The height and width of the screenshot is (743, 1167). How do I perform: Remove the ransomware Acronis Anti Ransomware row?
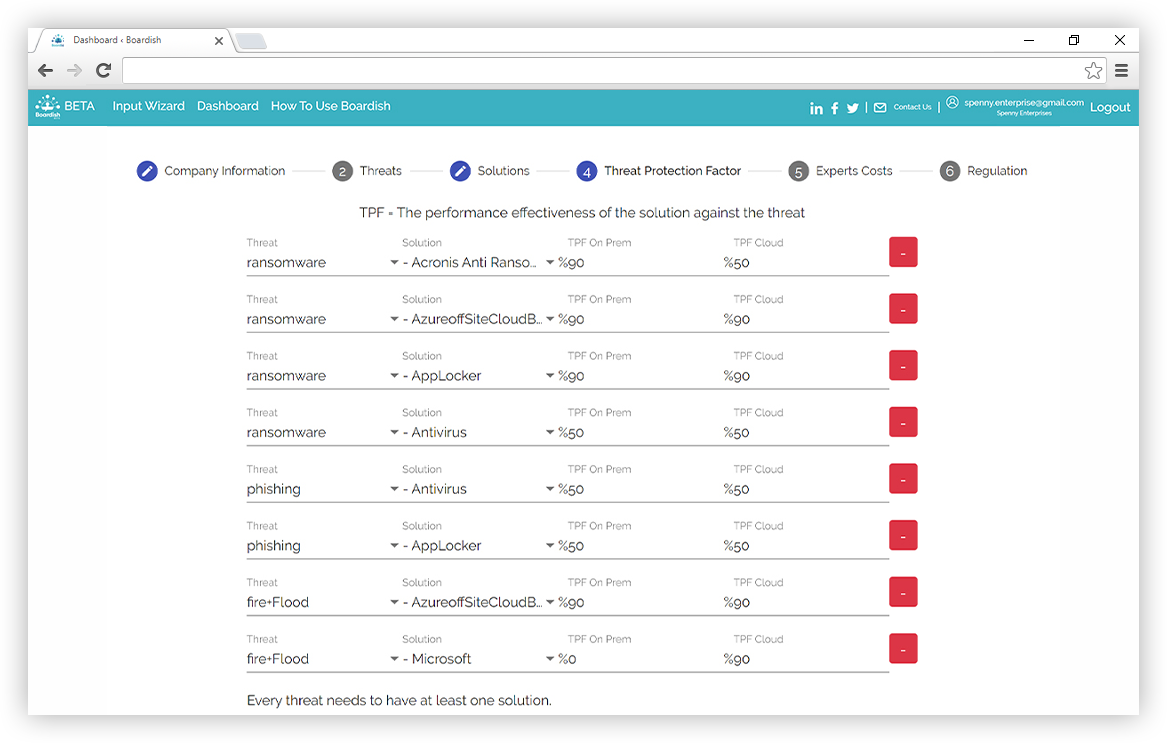(903, 252)
